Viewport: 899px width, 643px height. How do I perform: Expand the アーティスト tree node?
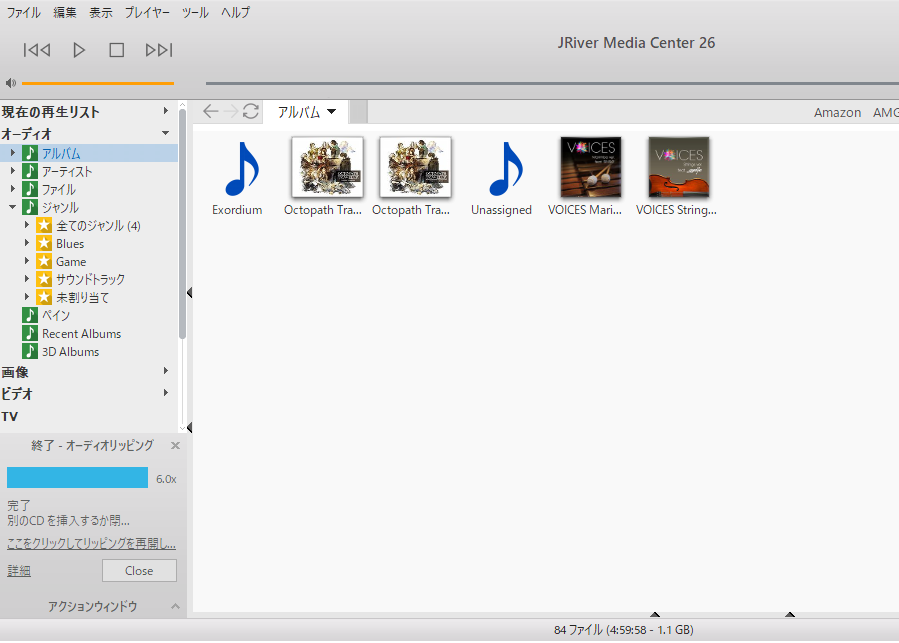coord(13,171)
